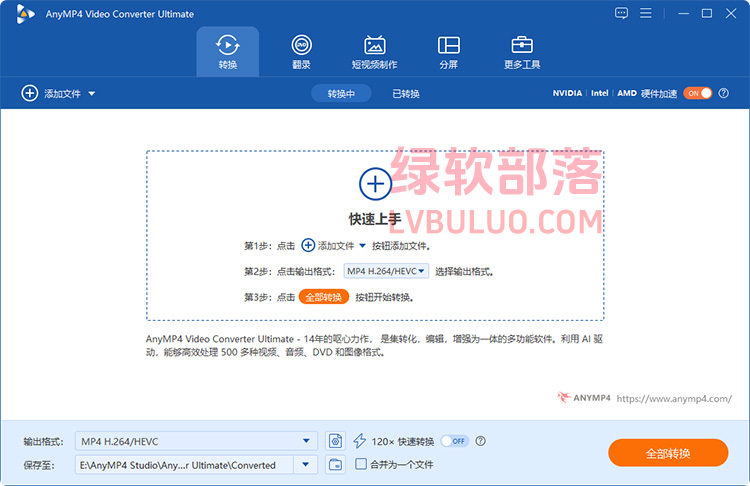This screenshot has height=486, width=750.
Task: Click the ANYMP4 logo near the link
Action: pyautogui.click(x=584, y=398)
